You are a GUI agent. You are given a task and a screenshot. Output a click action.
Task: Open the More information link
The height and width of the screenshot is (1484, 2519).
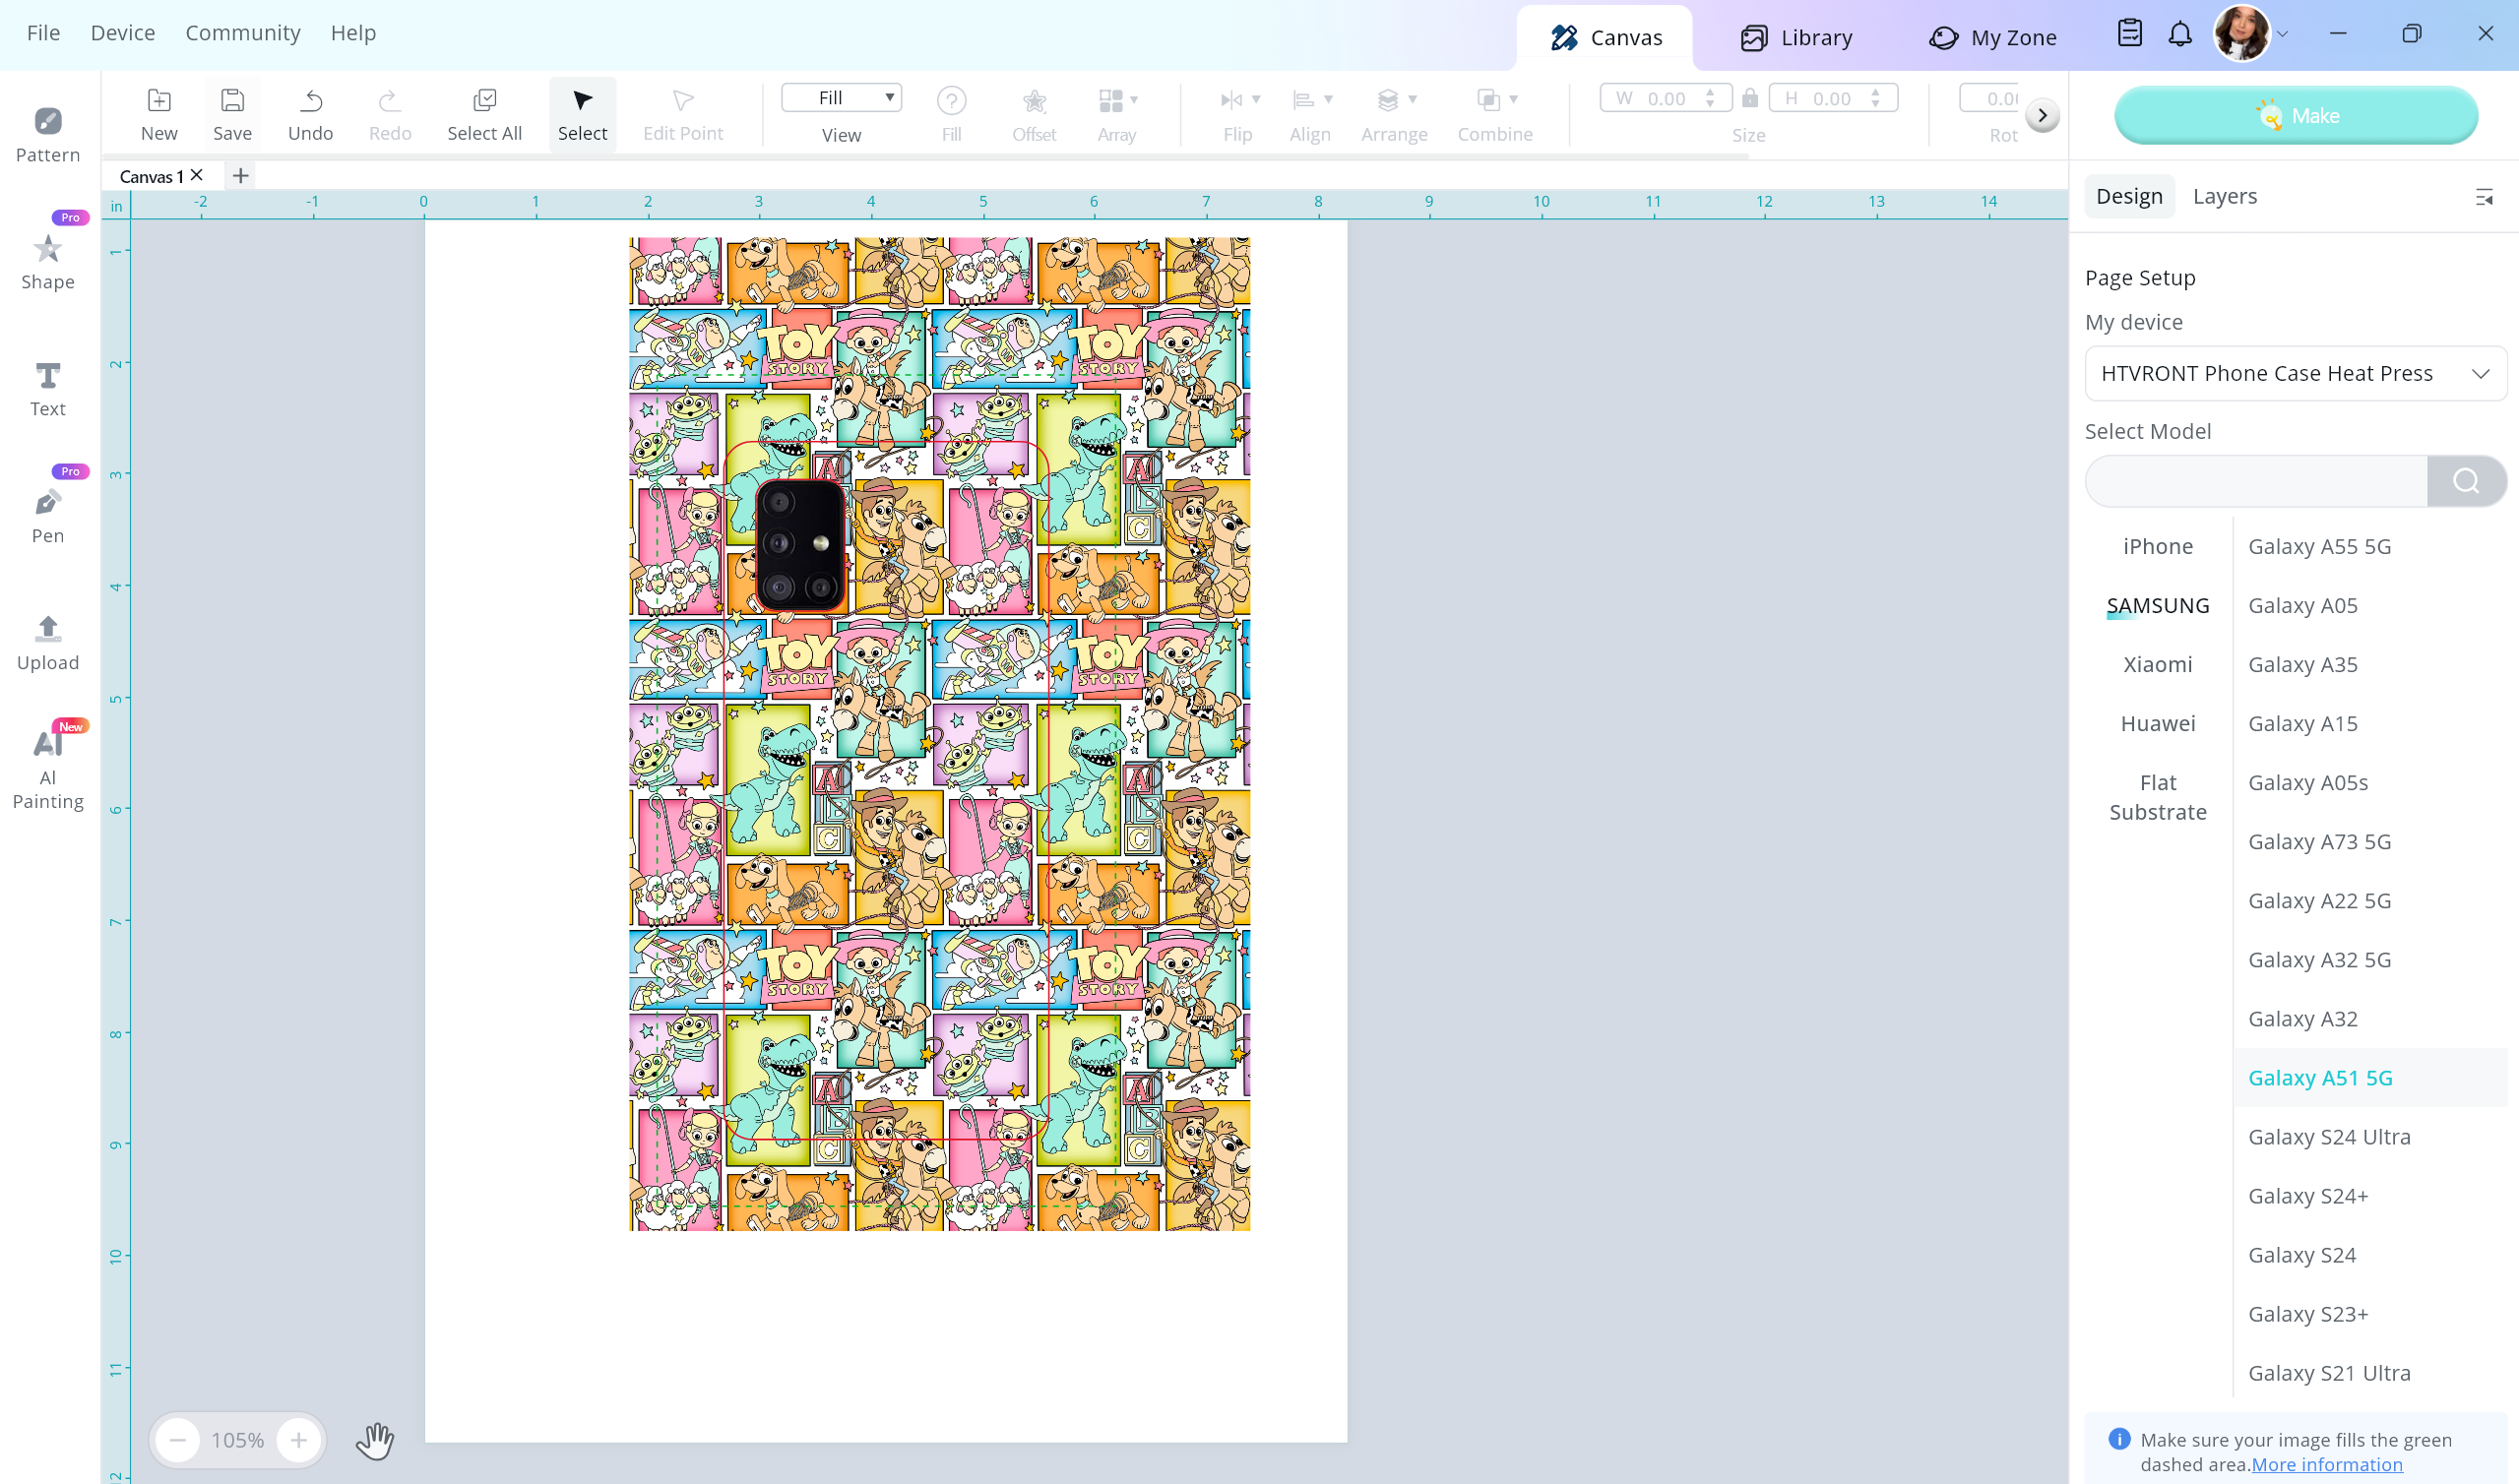(x=2326, y=1464)
